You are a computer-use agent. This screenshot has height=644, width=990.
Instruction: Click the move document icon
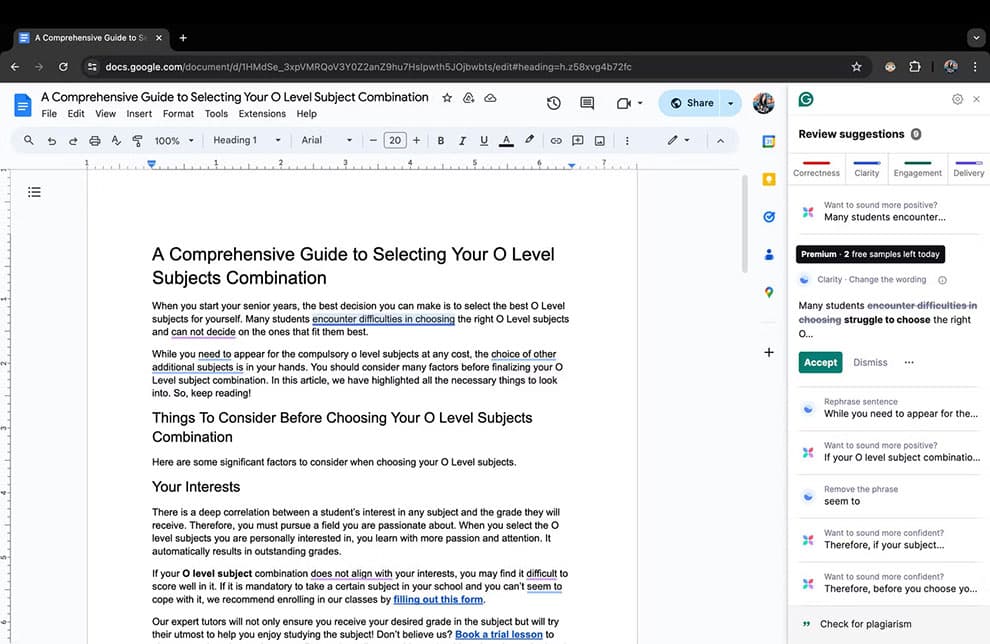tap(468, 98)
